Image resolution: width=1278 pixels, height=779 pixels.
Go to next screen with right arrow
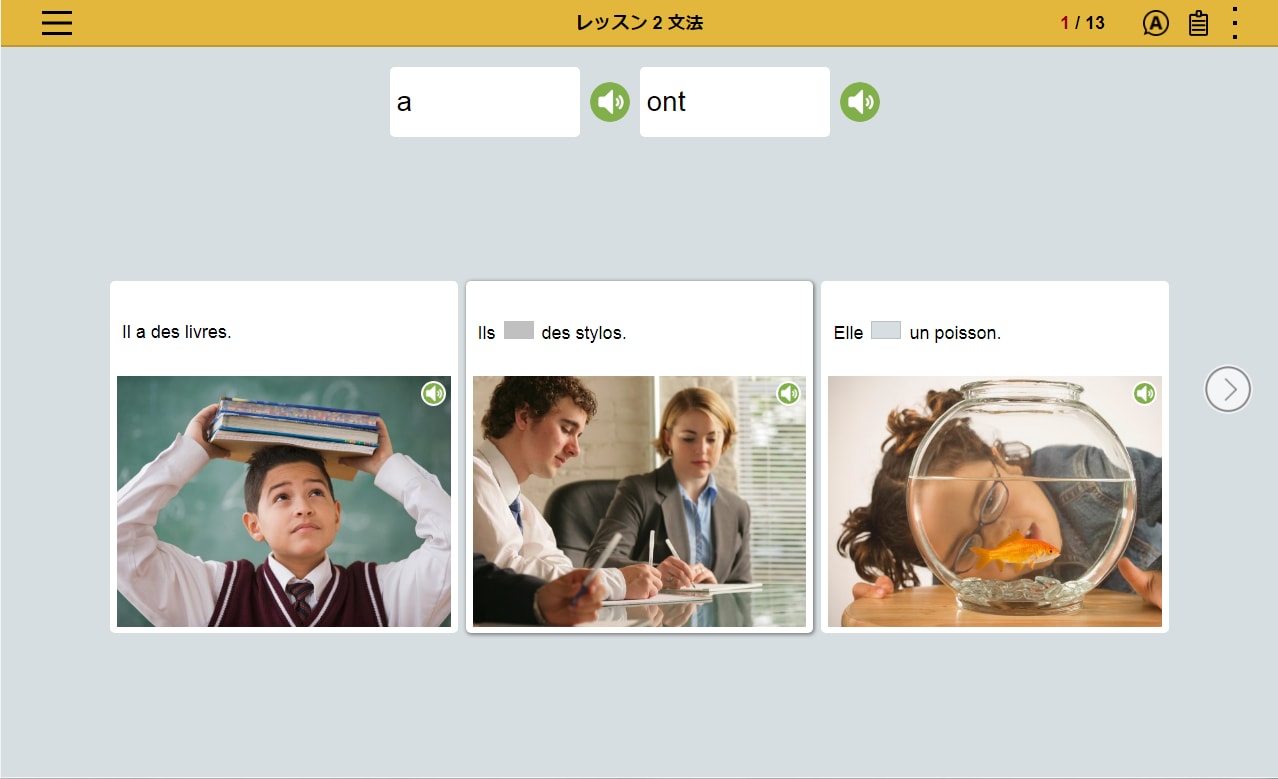[1228, 389]
